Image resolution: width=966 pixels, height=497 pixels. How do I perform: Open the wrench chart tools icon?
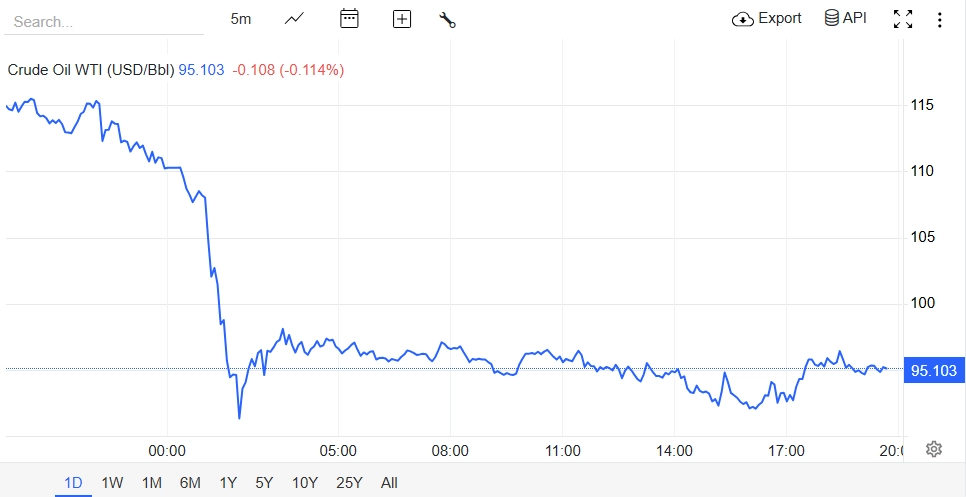pyautogui.click(x=448, y=19)
